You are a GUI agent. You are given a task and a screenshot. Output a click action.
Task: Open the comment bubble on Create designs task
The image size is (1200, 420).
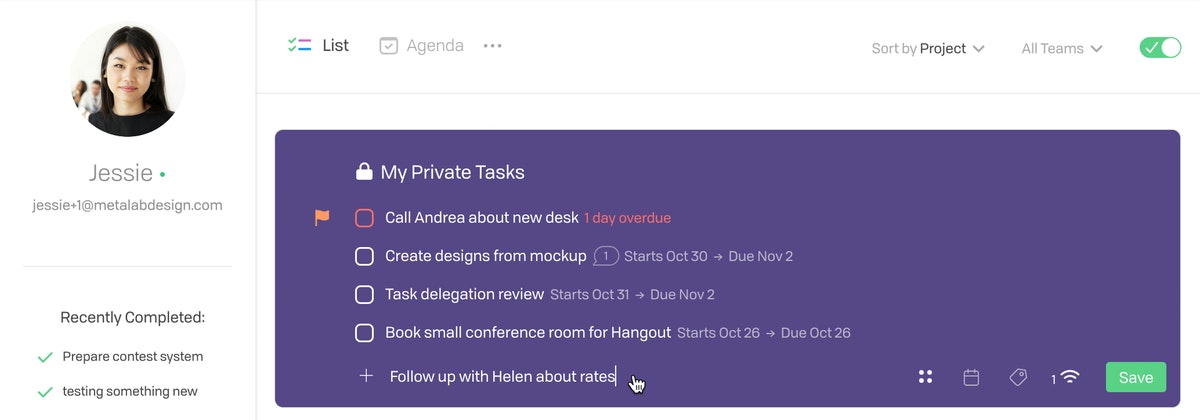coord(605,256)
